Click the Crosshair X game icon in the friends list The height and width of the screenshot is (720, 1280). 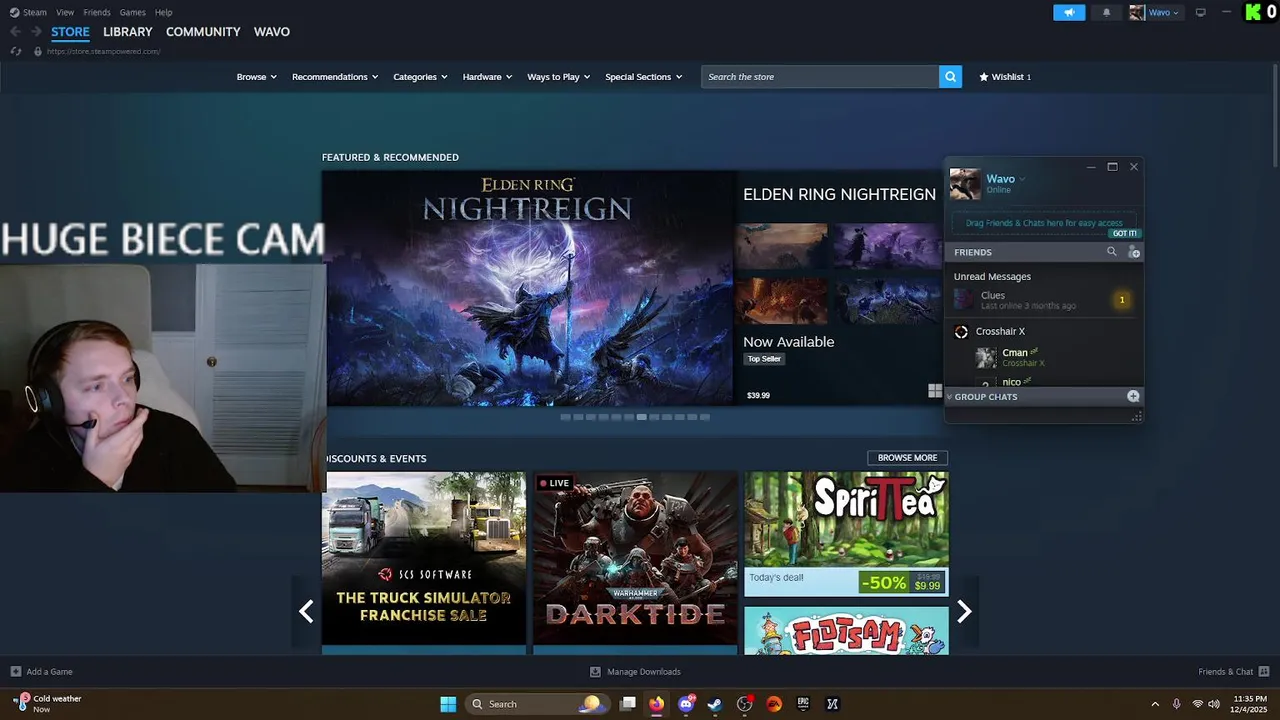961,332
